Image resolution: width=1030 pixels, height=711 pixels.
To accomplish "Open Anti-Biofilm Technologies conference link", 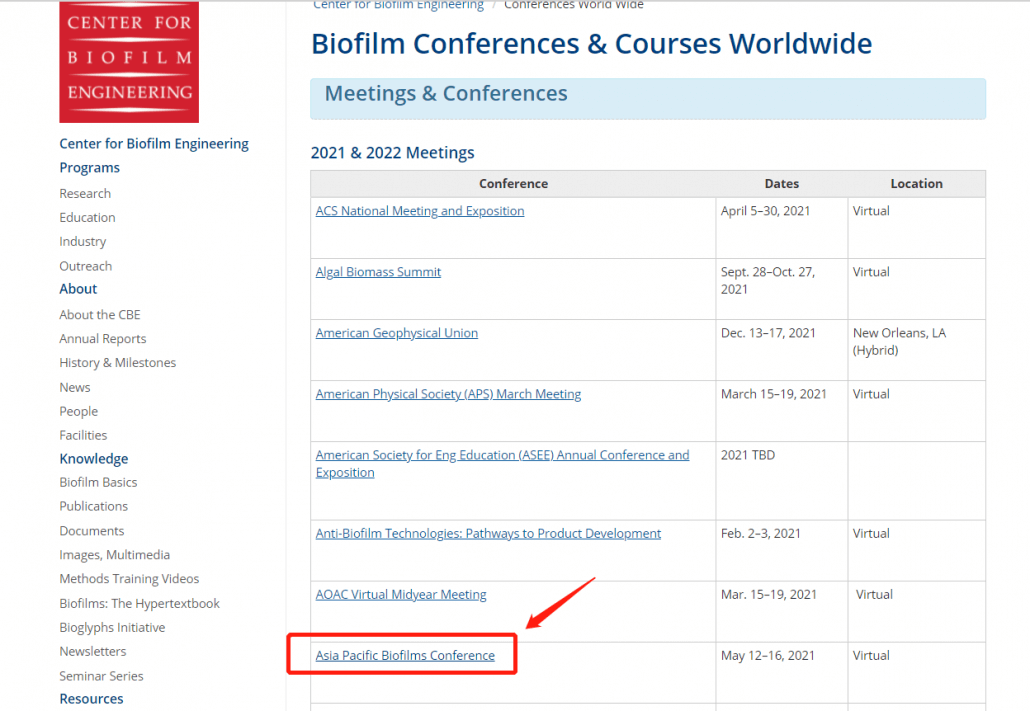I will [488, 534].
